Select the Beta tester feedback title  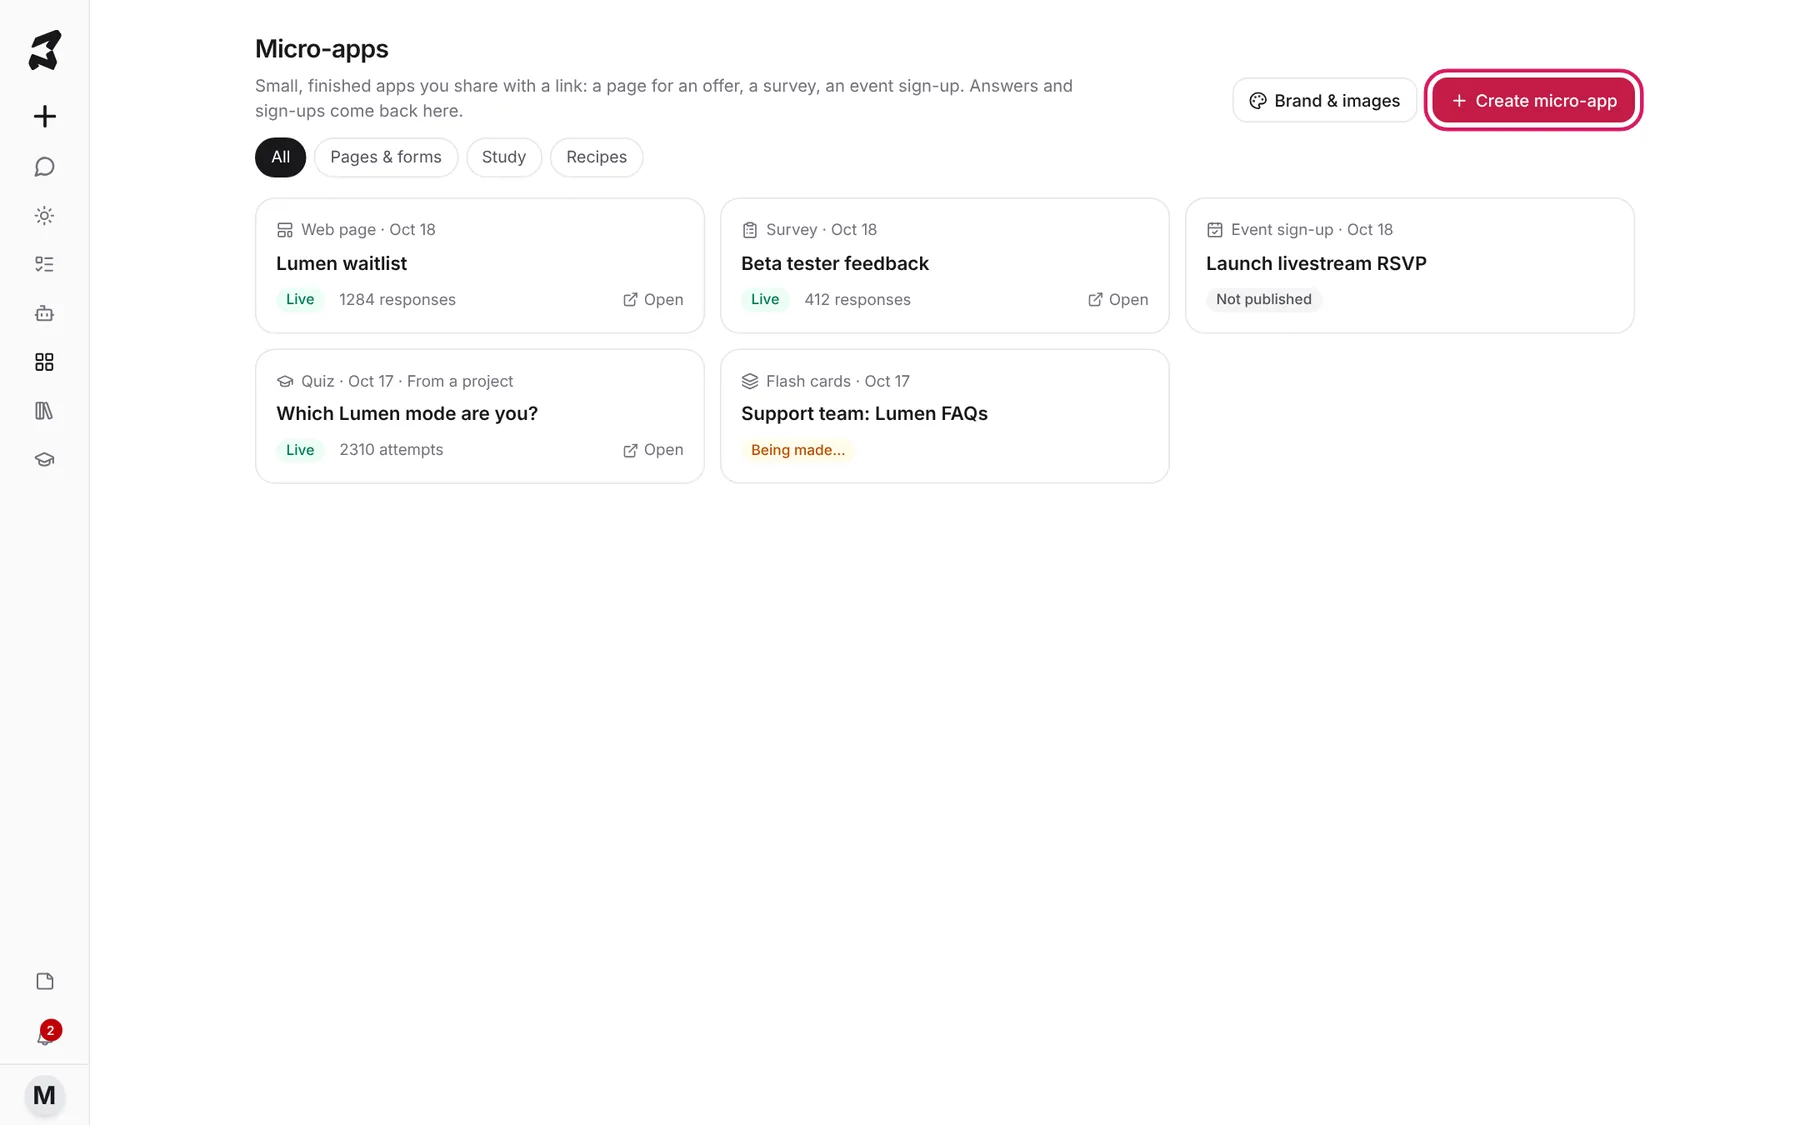point(835,263)
